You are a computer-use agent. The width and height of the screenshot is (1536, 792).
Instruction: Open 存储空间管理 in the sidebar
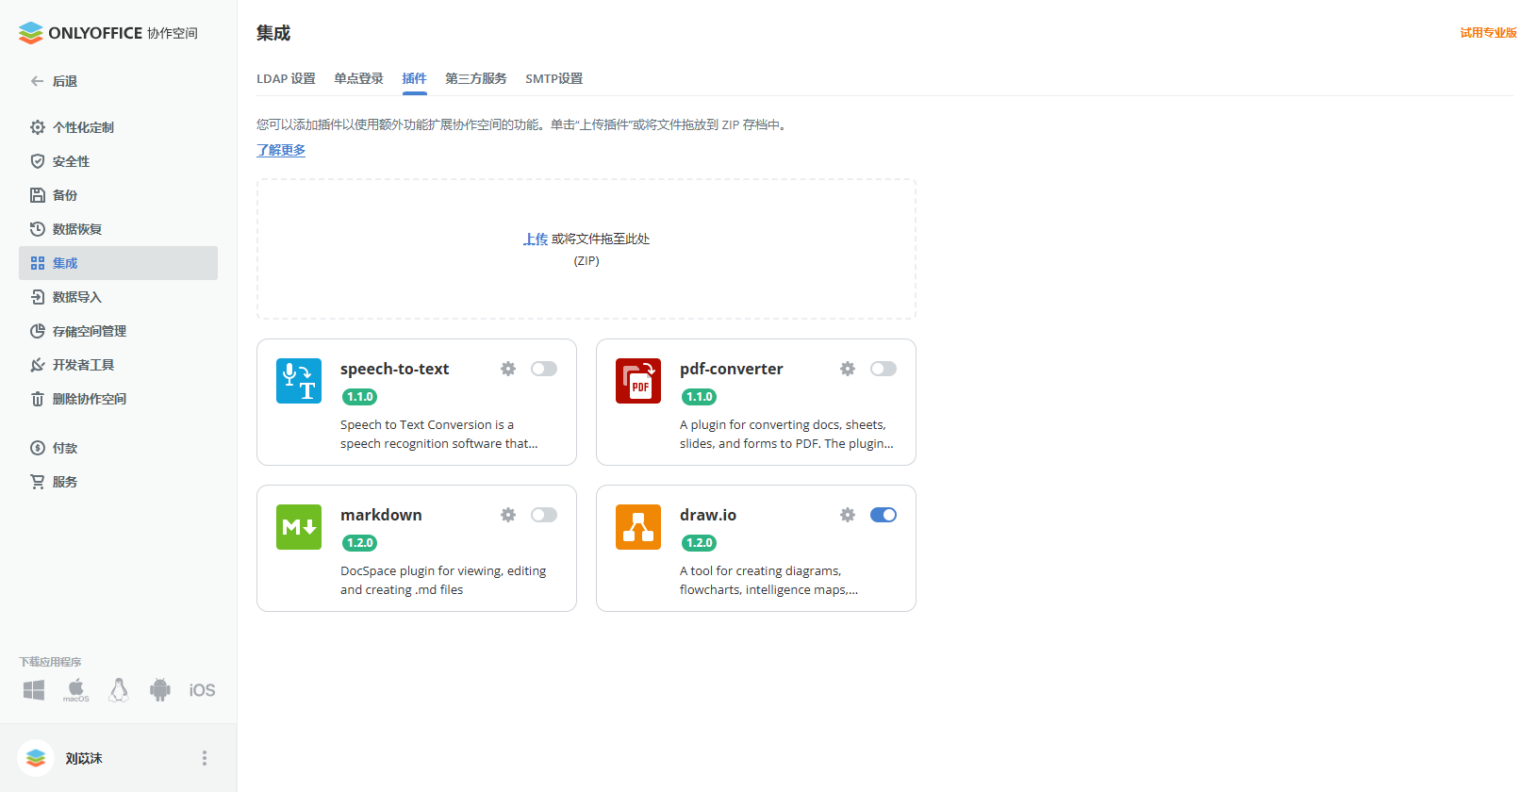click(118, 331)
